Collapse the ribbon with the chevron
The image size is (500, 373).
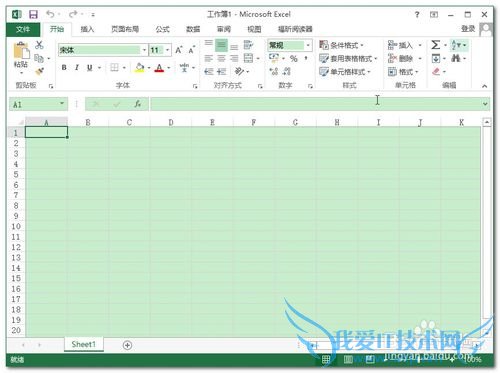point(484,86)
